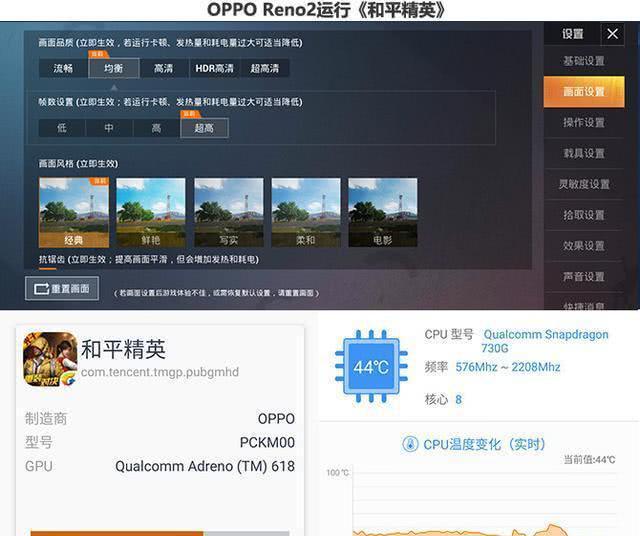This screenshot has width=640, height=536.
Task: Click the frequency value 576Mhz ~ 2208Mhz
Action: coord(508,367)
